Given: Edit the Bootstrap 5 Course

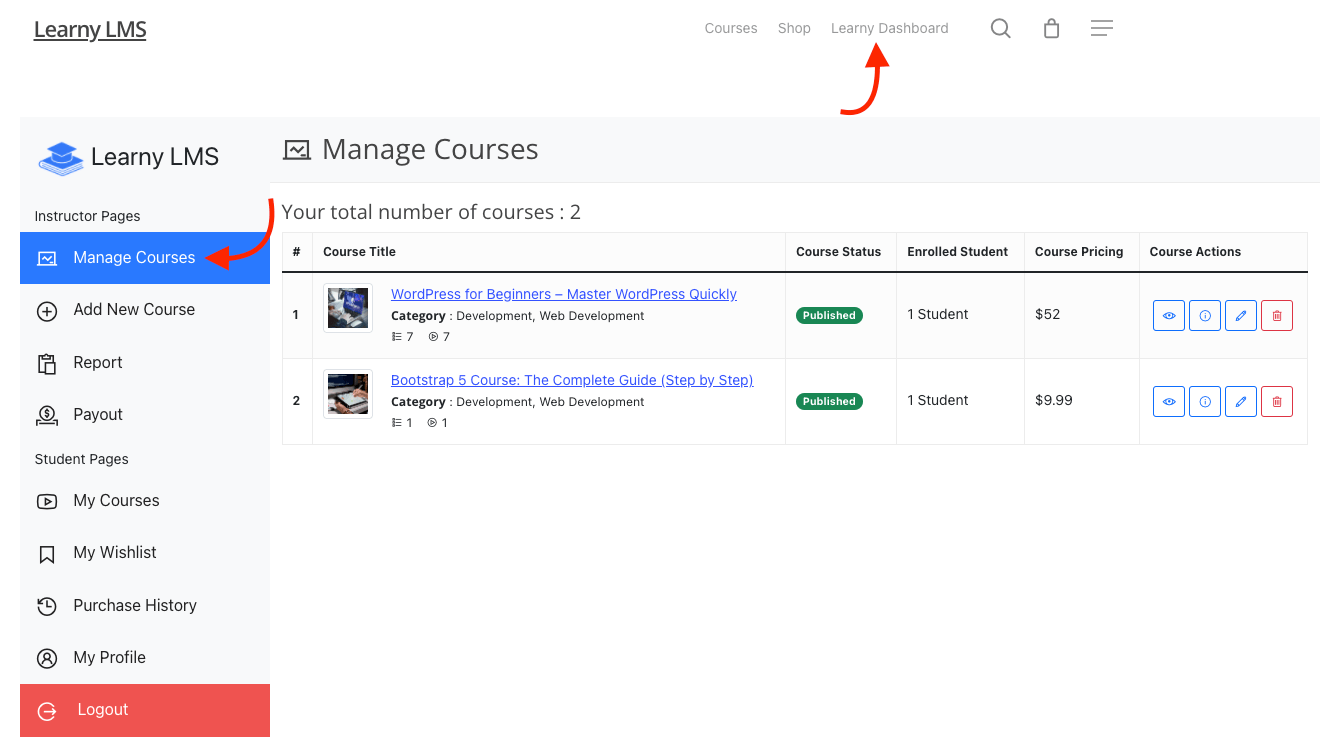Looking at the screenshot, I should click(x=1241, y=401).
